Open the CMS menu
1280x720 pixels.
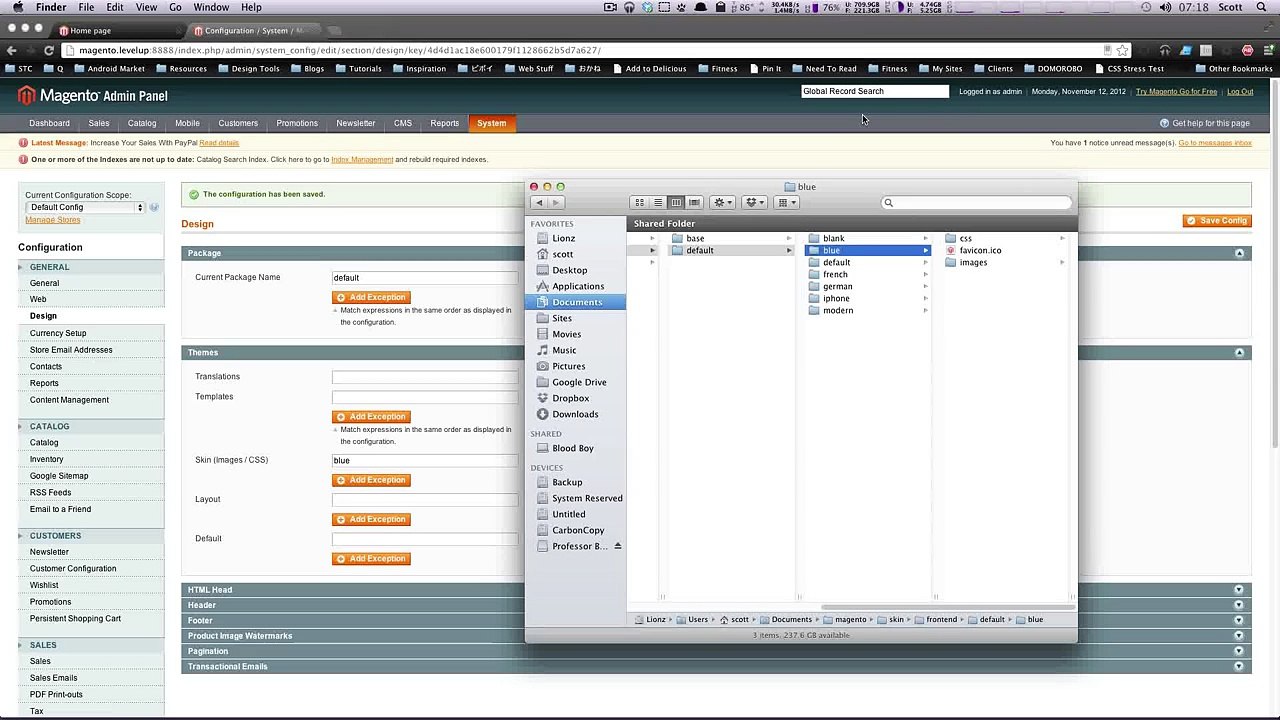click(403, 123)
